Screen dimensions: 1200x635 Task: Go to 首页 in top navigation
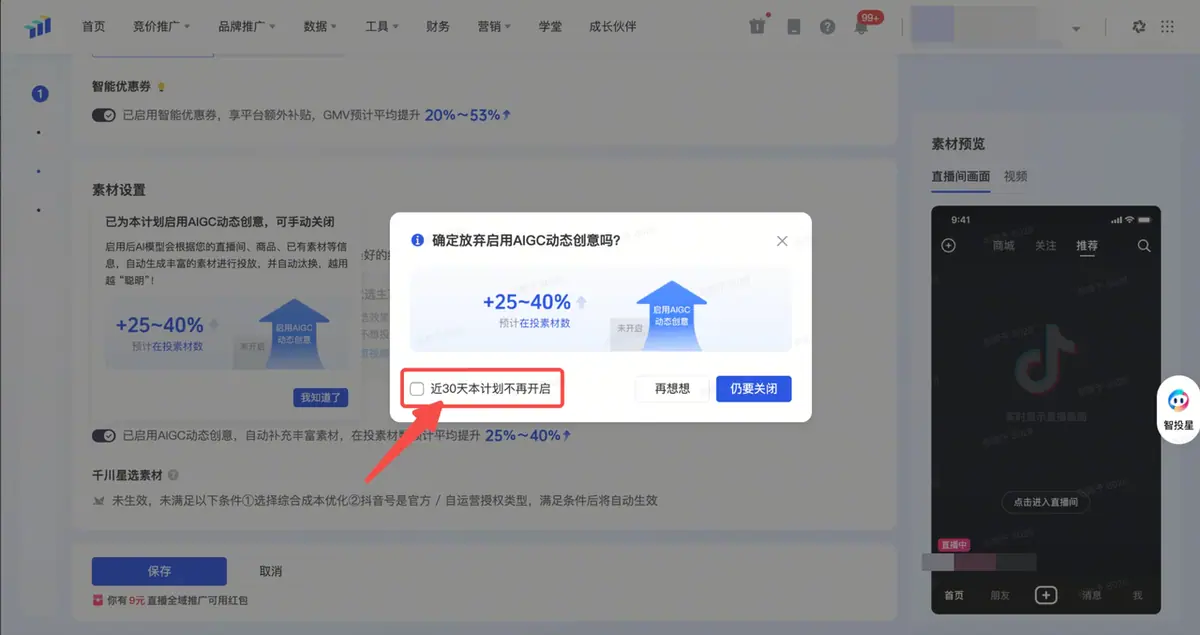tap(94, 27)
